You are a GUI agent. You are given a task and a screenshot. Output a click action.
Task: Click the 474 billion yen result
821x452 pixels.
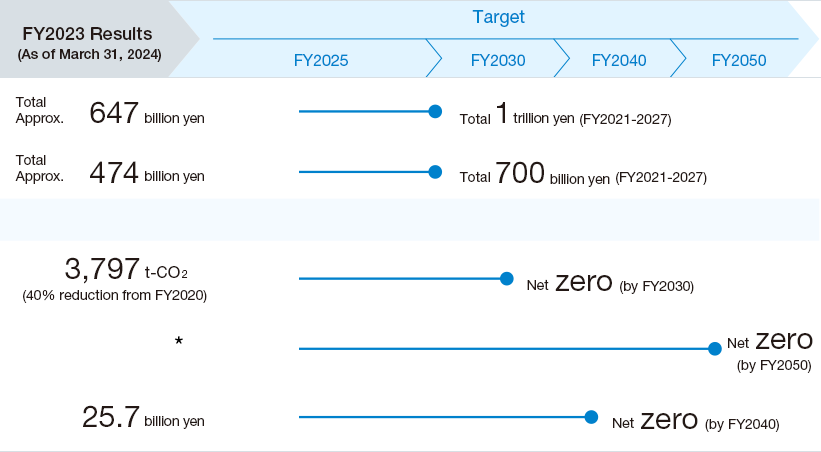(x=147, y=172)
